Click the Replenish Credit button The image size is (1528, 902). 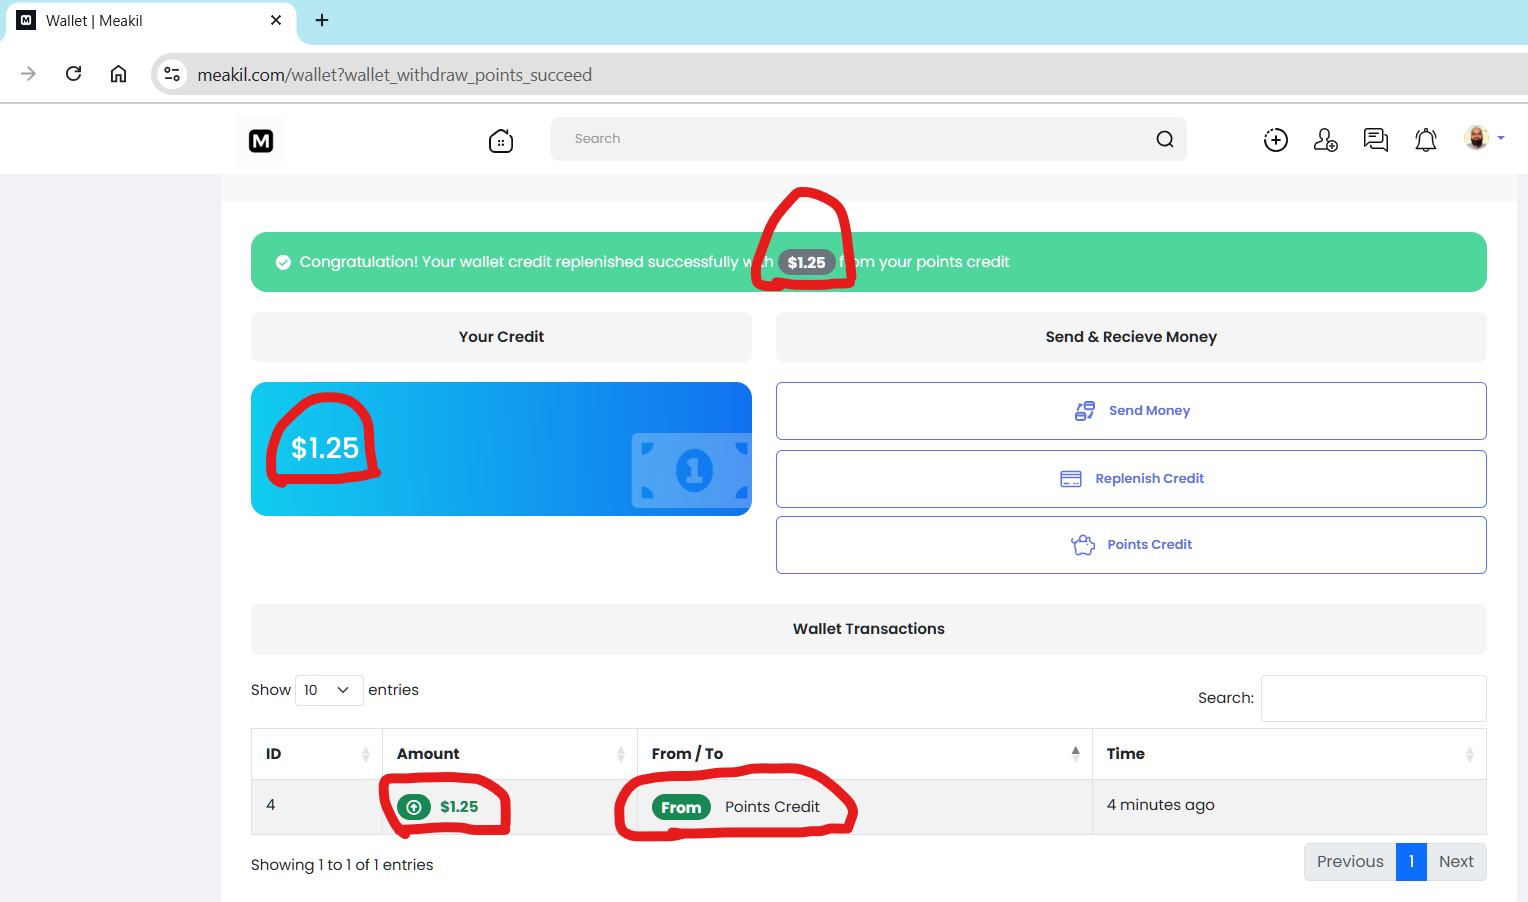(1131, 479)
